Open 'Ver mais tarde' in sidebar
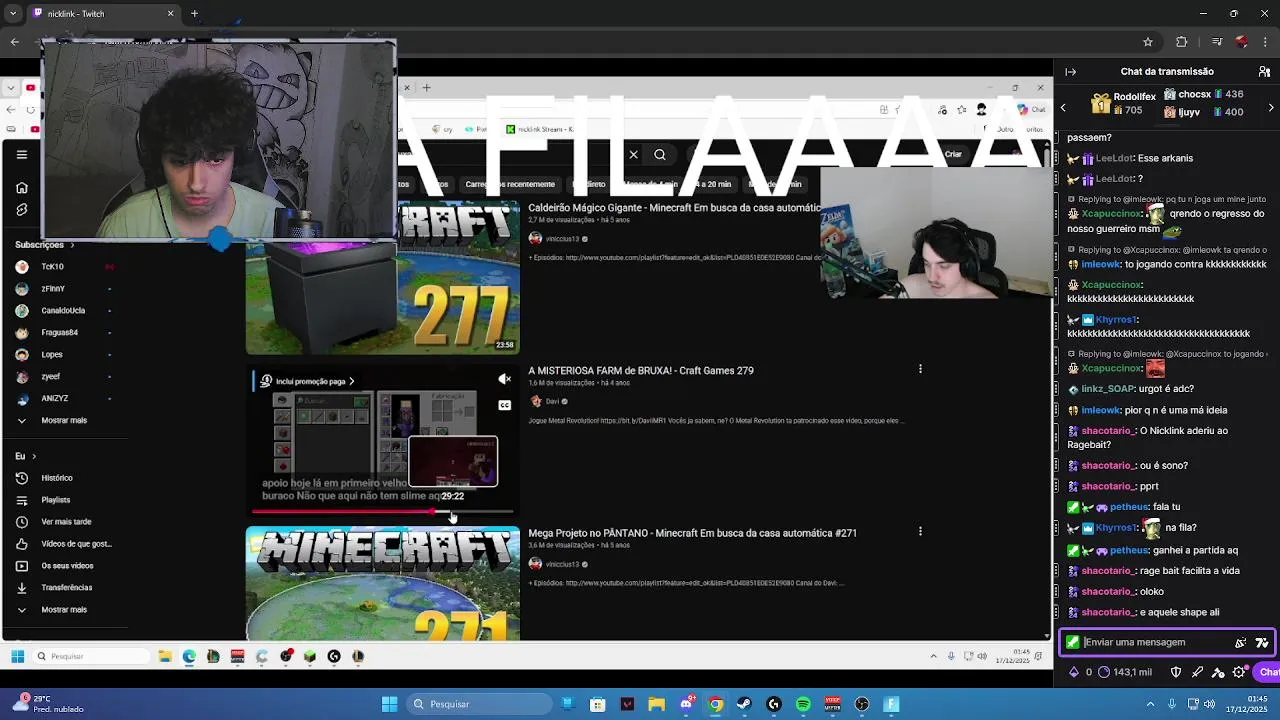Viewport: 1280px width, 720px height. 66,522
